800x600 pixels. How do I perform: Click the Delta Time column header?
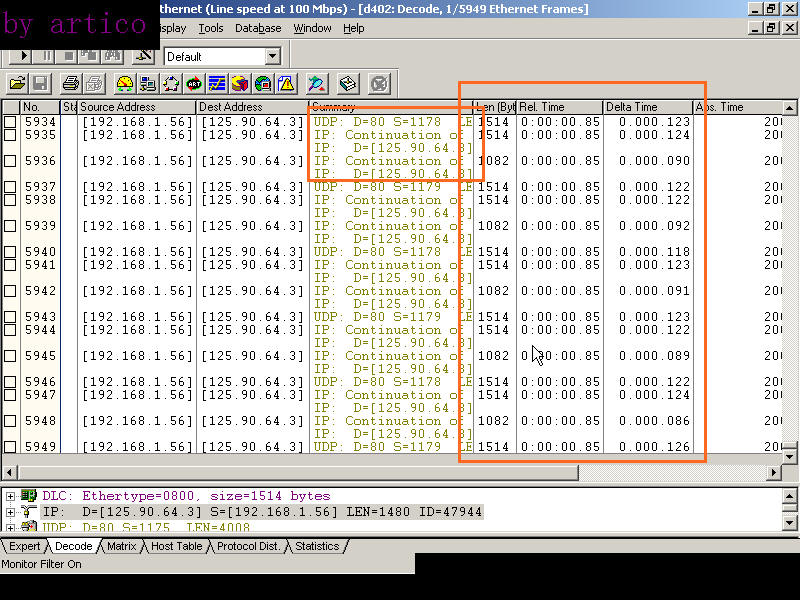coord(632,107)
